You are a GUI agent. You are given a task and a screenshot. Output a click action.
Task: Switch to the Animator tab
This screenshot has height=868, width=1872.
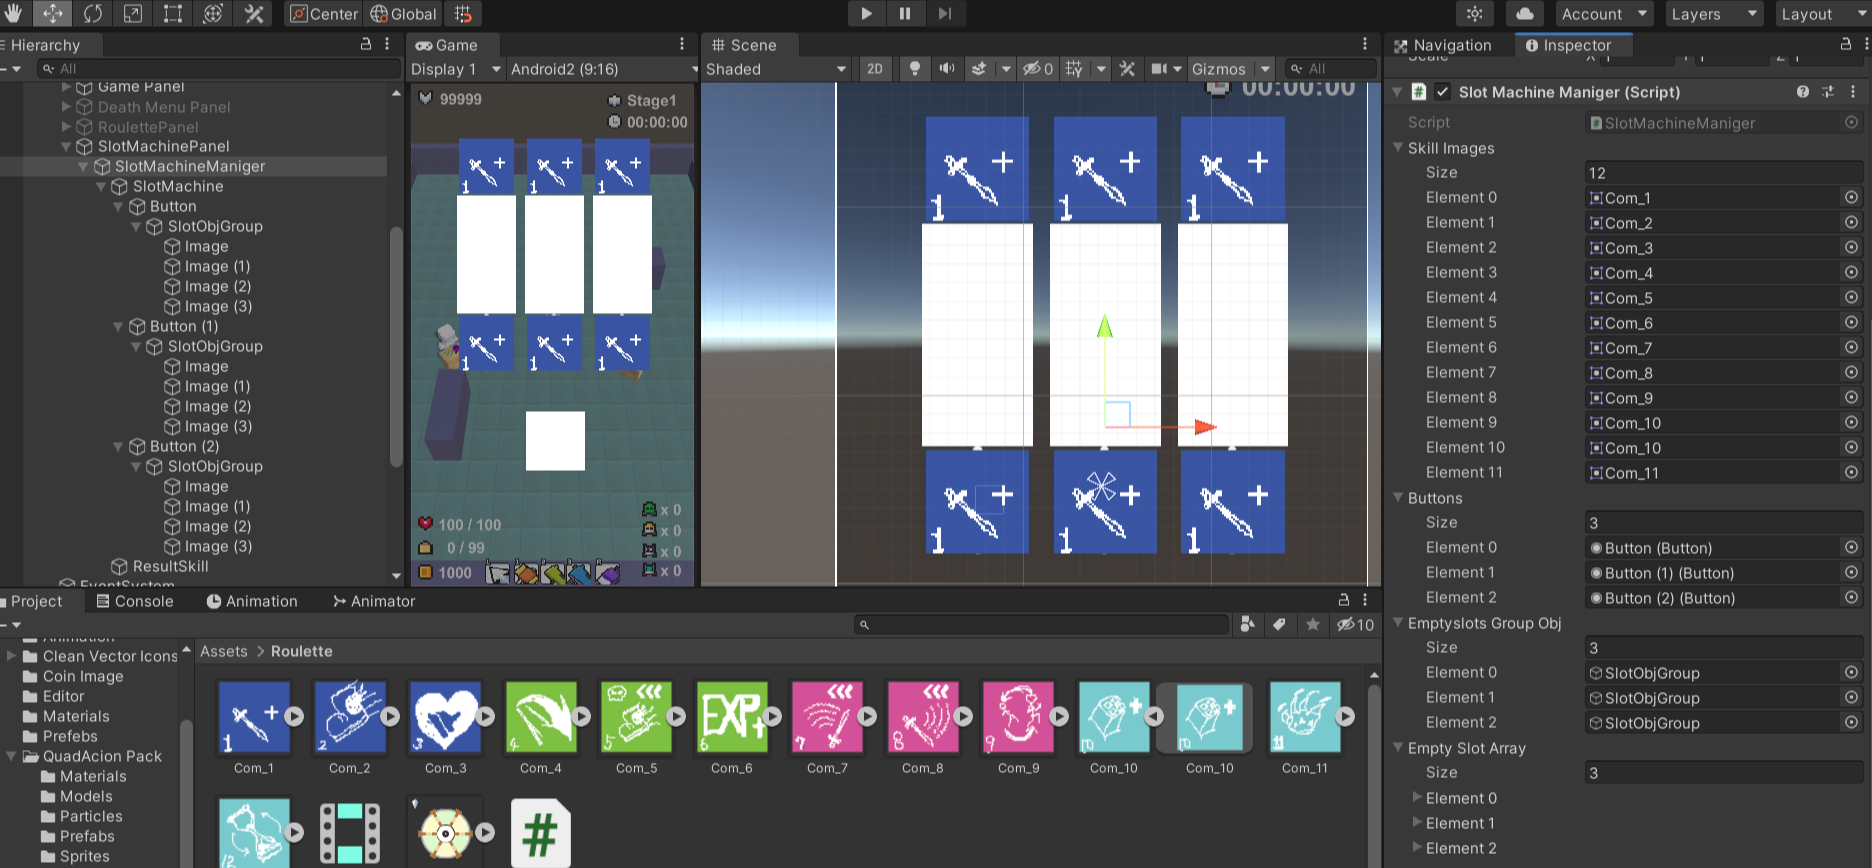(374, 601)
